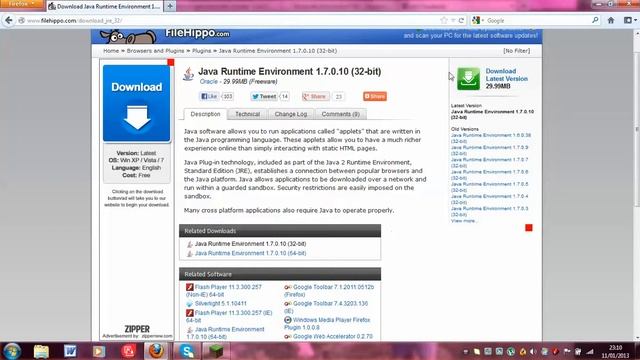Open the Plugins breadcrumb link
The height and width of the screenshot is (360, 640).
(202, 51)
